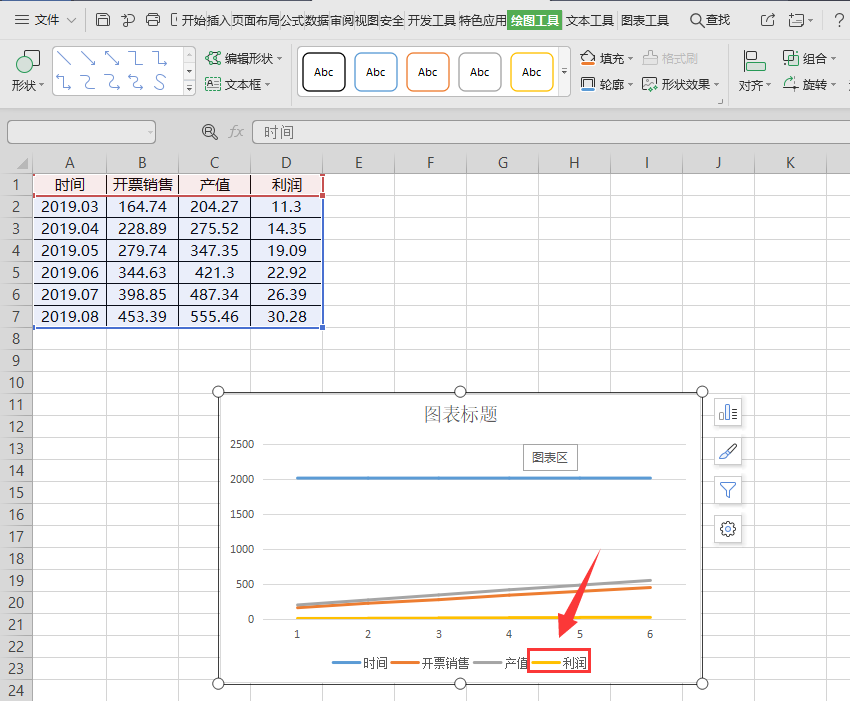Viewport: 850px width, 701px height.
Task: Open the chart filter funnel button
Action: pos(728,490)
